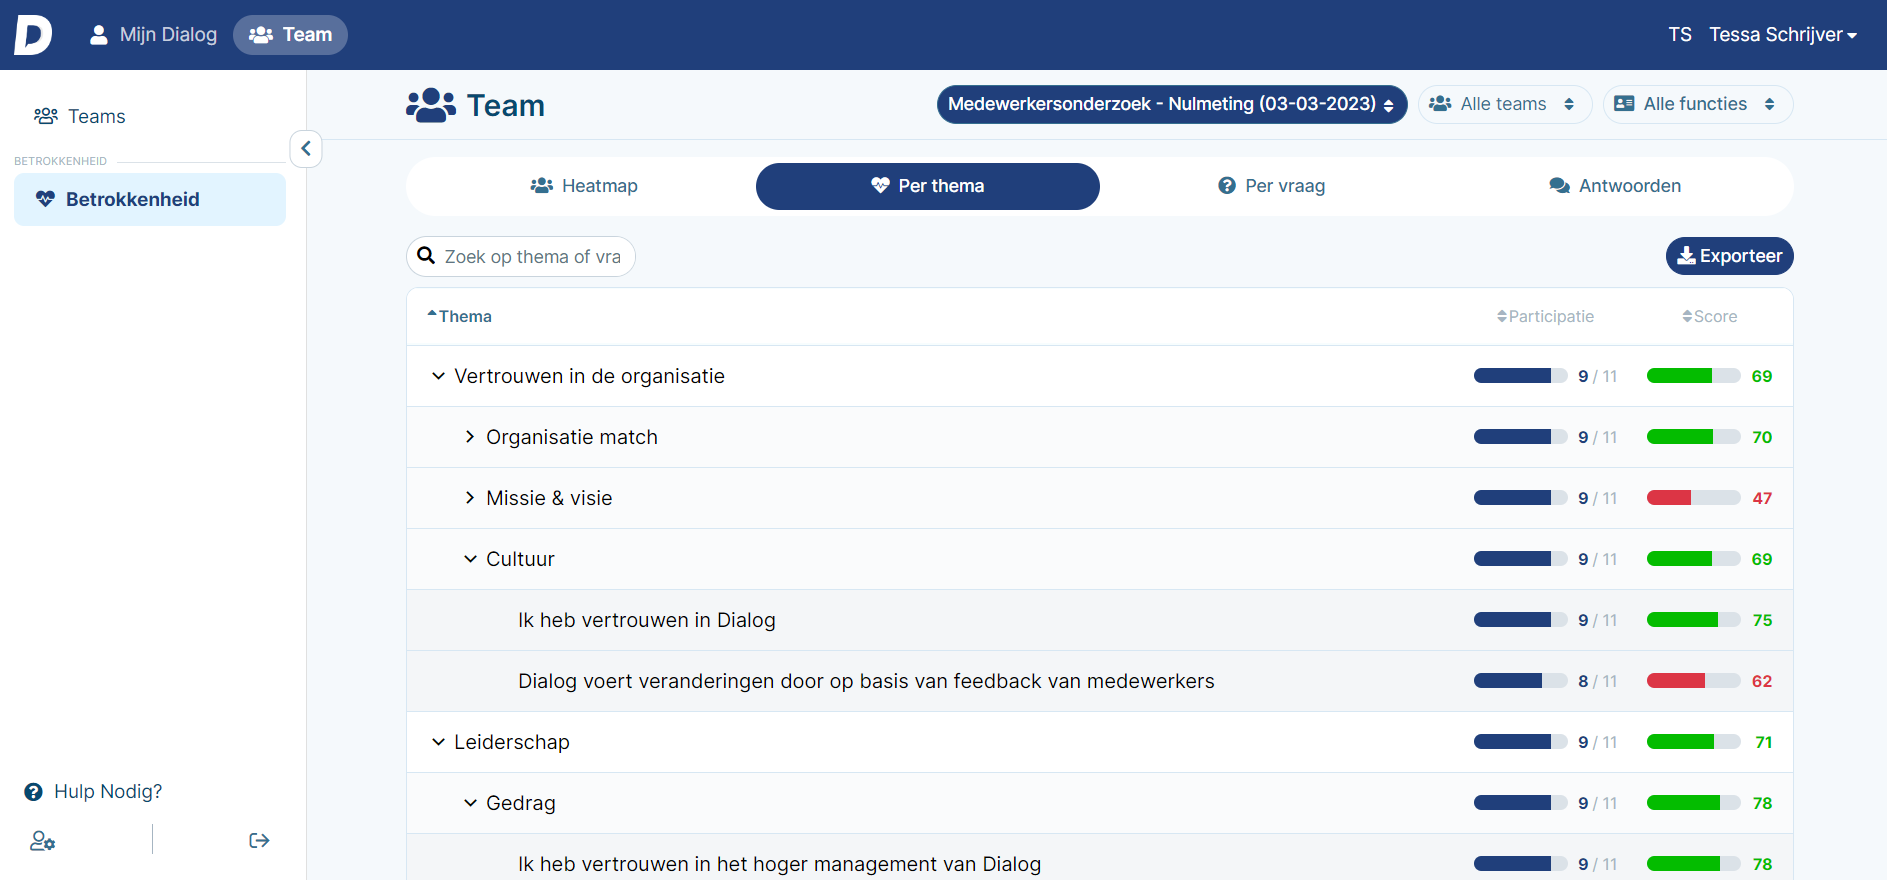This screenshot has width=1887, height=880.
Task: Click the TS user initials avatar
Action: (1680, 35)
